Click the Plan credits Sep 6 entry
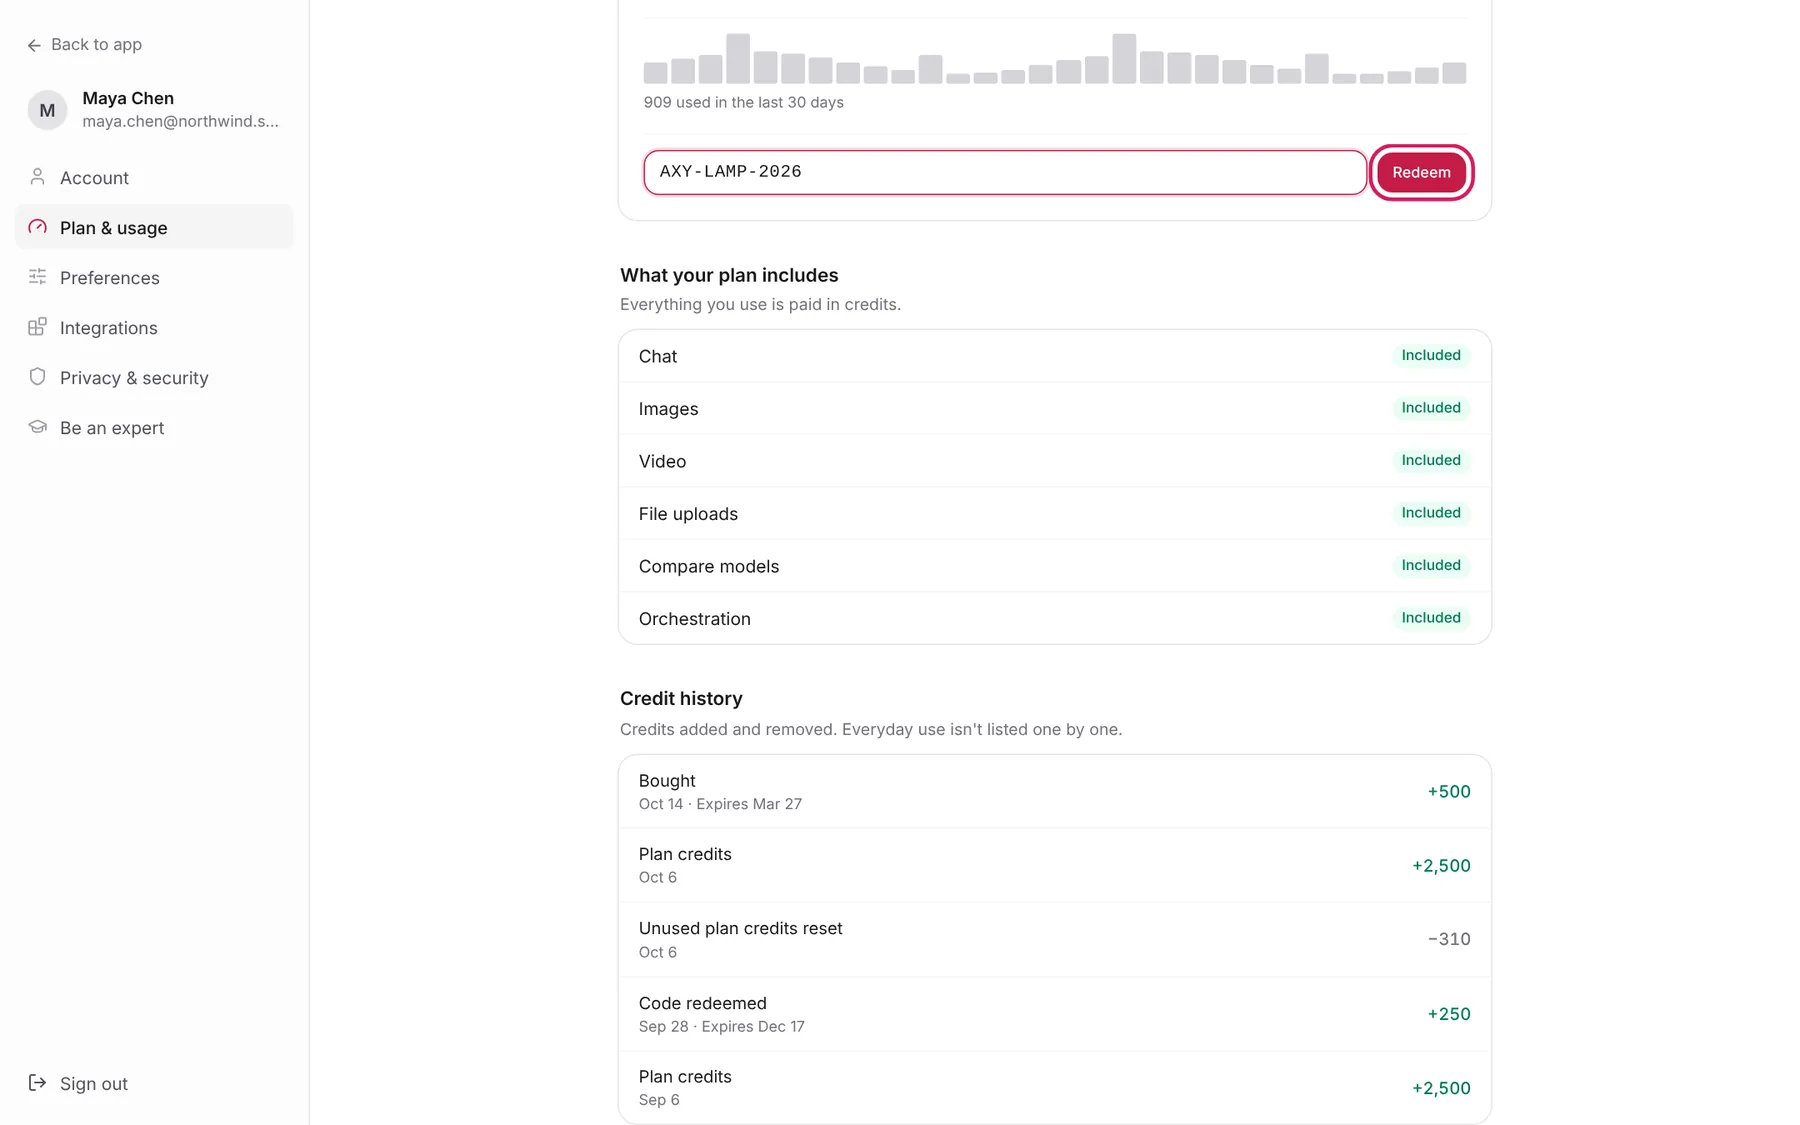1800x1125 pixels. [1054, 1087]
